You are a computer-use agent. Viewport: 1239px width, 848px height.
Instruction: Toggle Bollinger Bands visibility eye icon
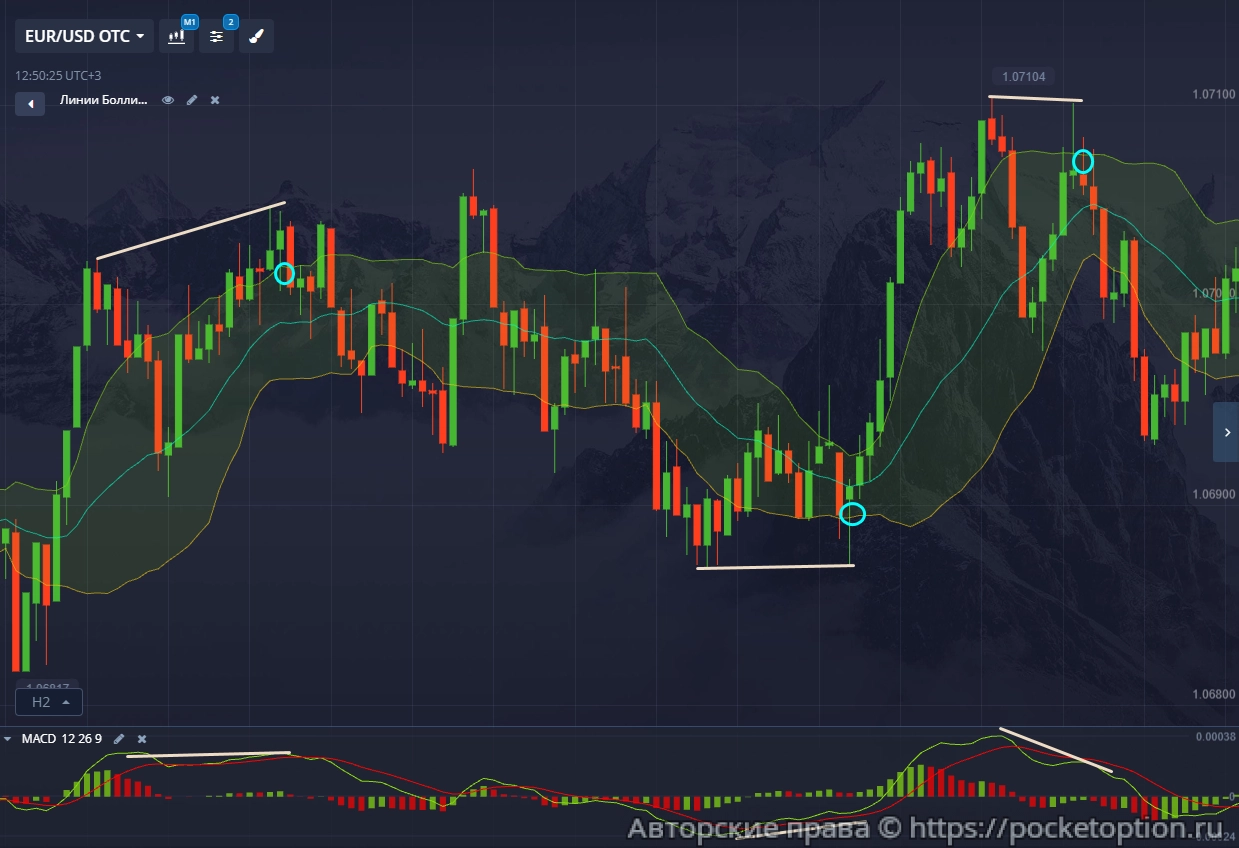coord(168,100)
